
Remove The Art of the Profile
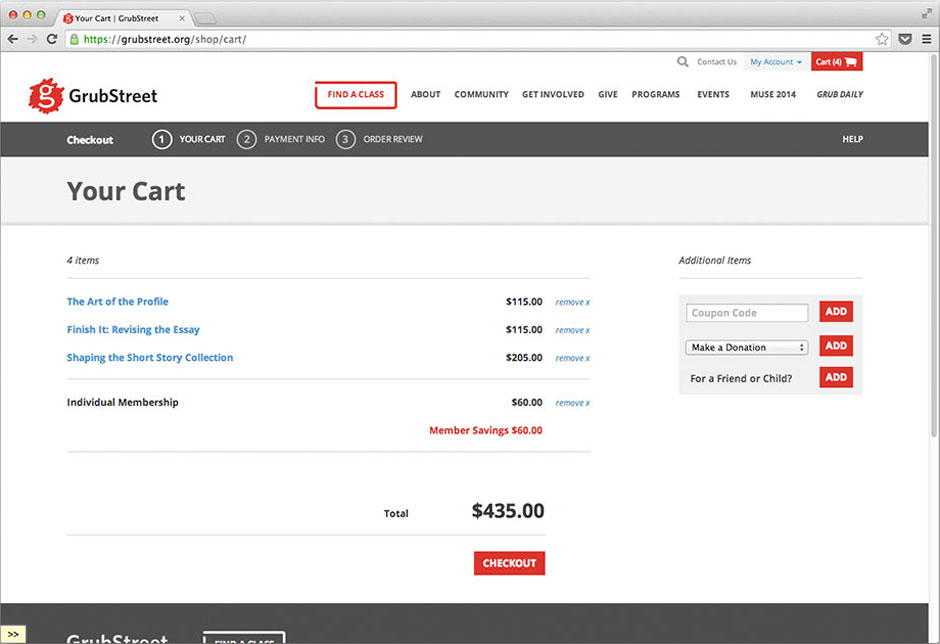[573, 302]
